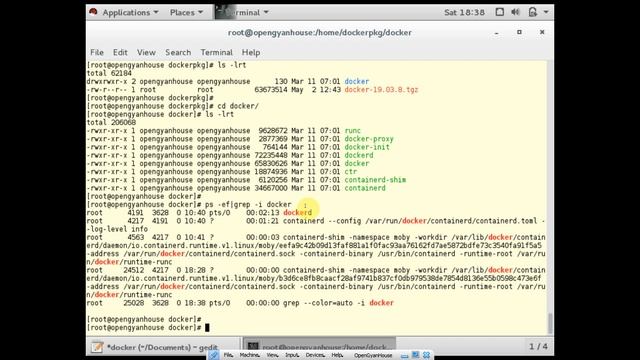The width and height of the screenshot is (640, 360).
Task: Click the file size 63673514
Action: [x=271, y=90]
